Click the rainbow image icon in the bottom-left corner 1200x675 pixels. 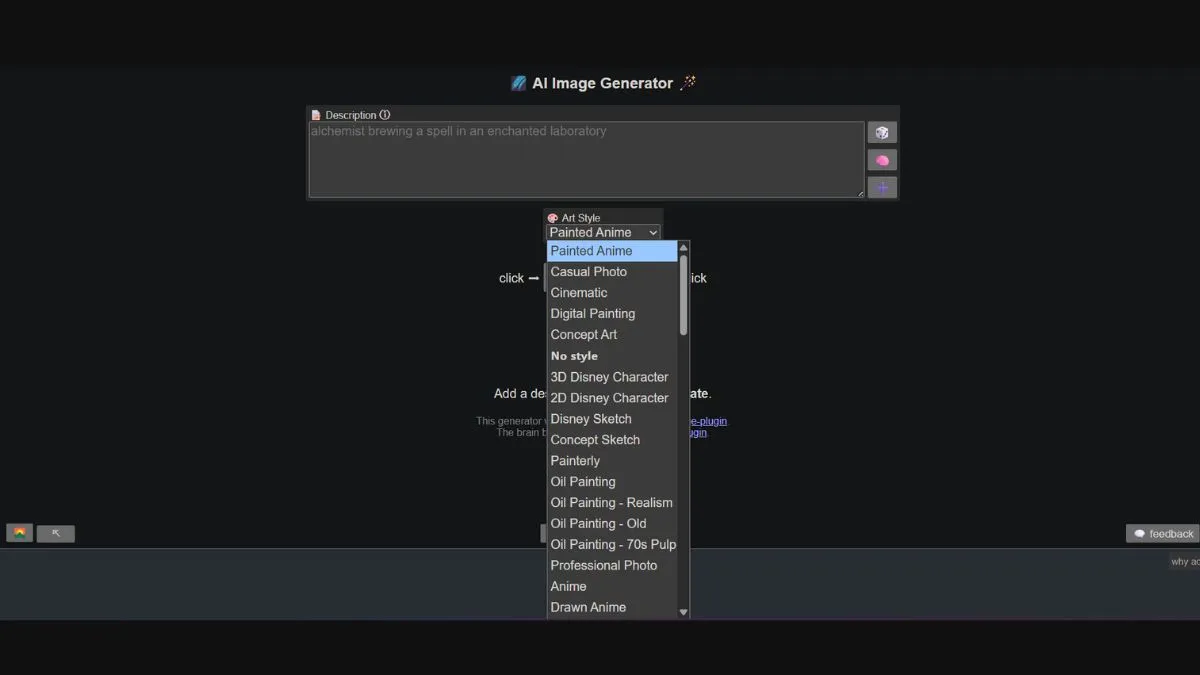point(18,532)
